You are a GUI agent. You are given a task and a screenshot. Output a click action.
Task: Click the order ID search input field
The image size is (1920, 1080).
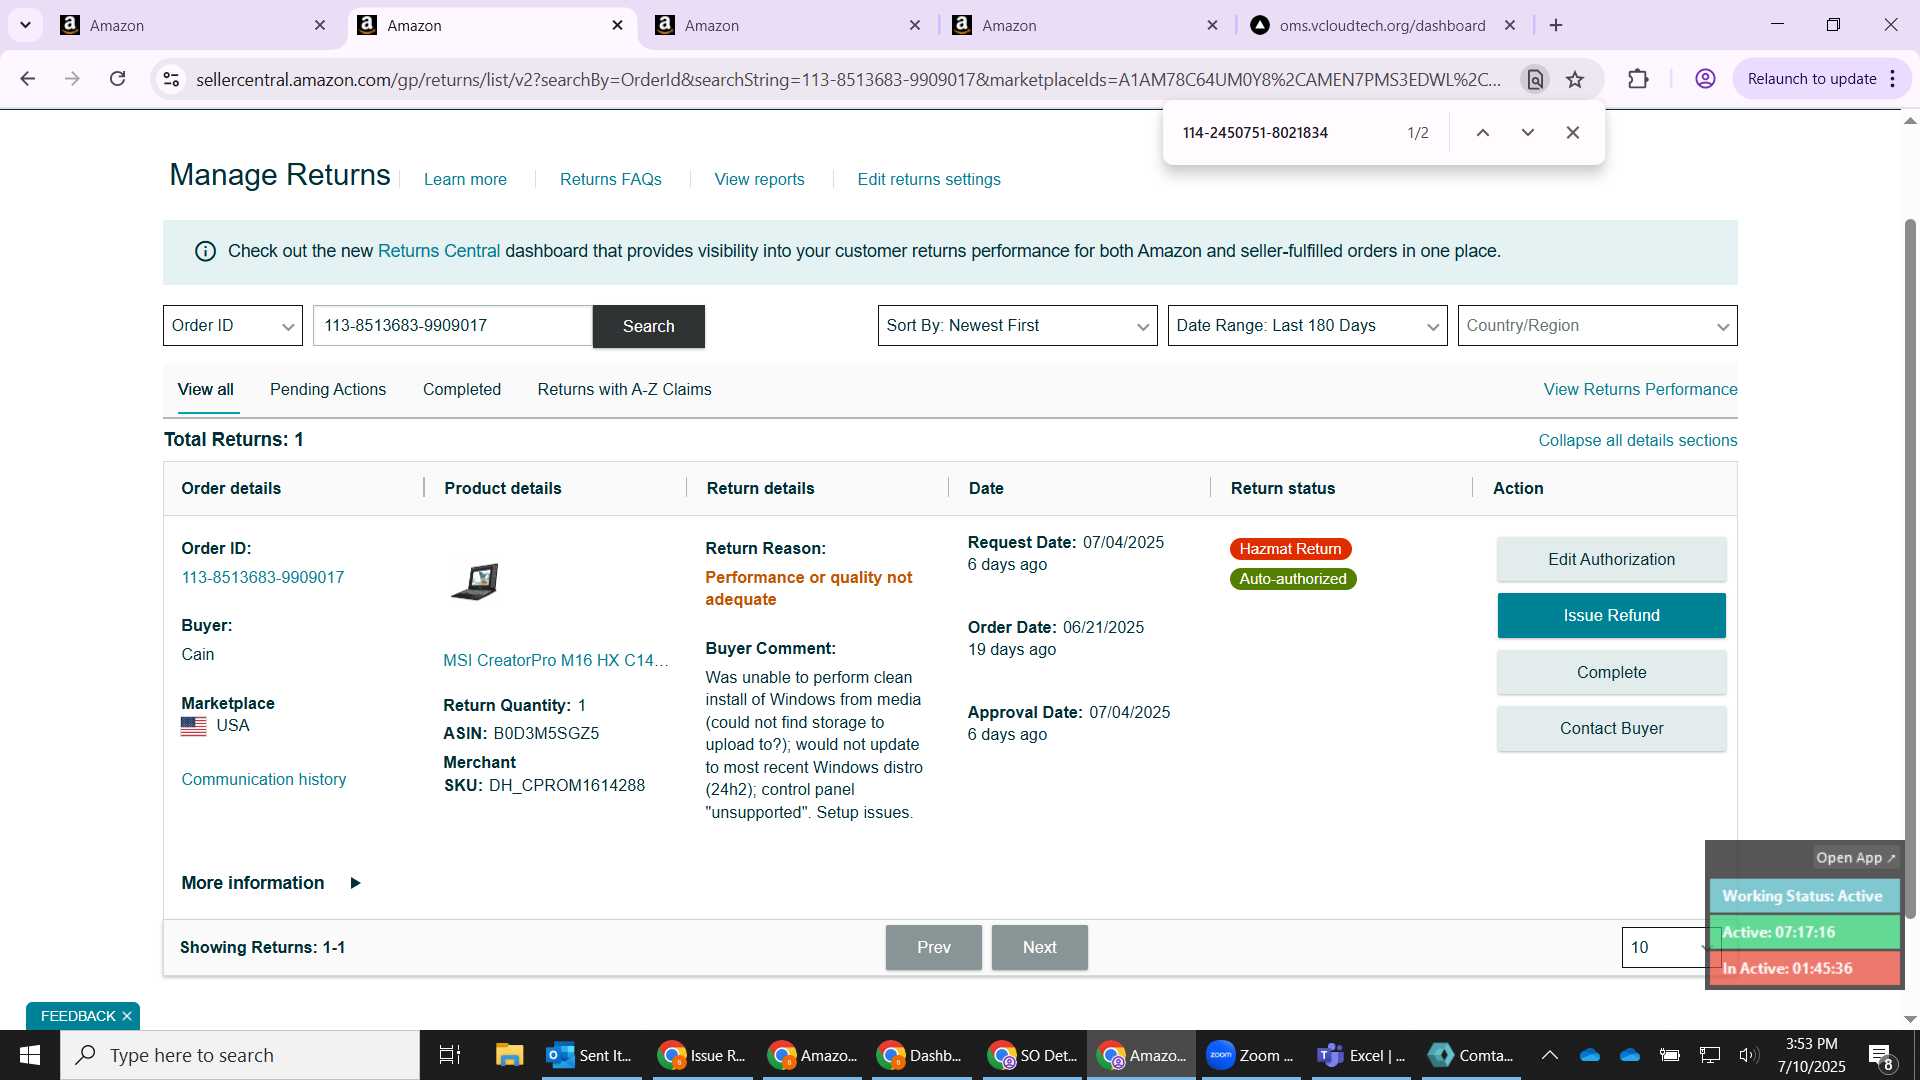click(x=452, y=326)
